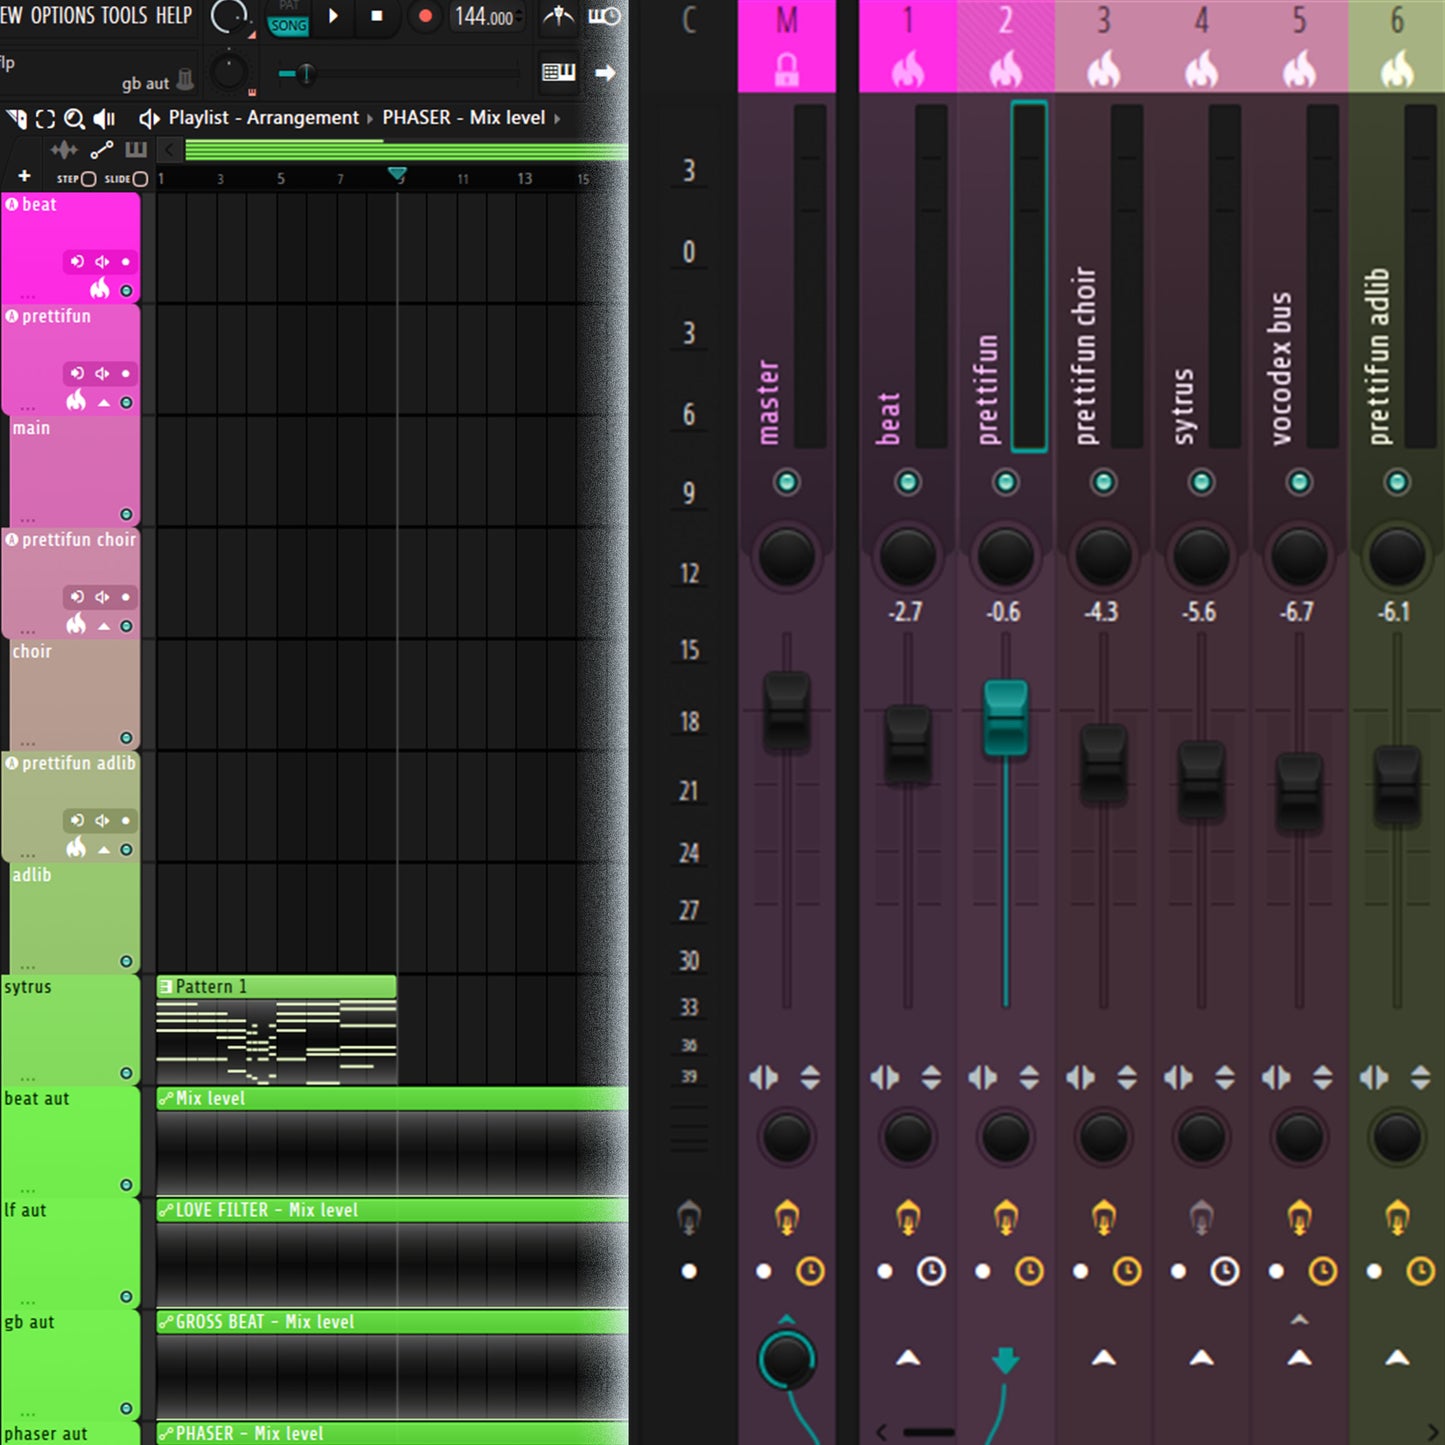The image size is (1445, 1445).
Task: Click the flame icon on mixer track 6
Action: [x=1397, y=70]
